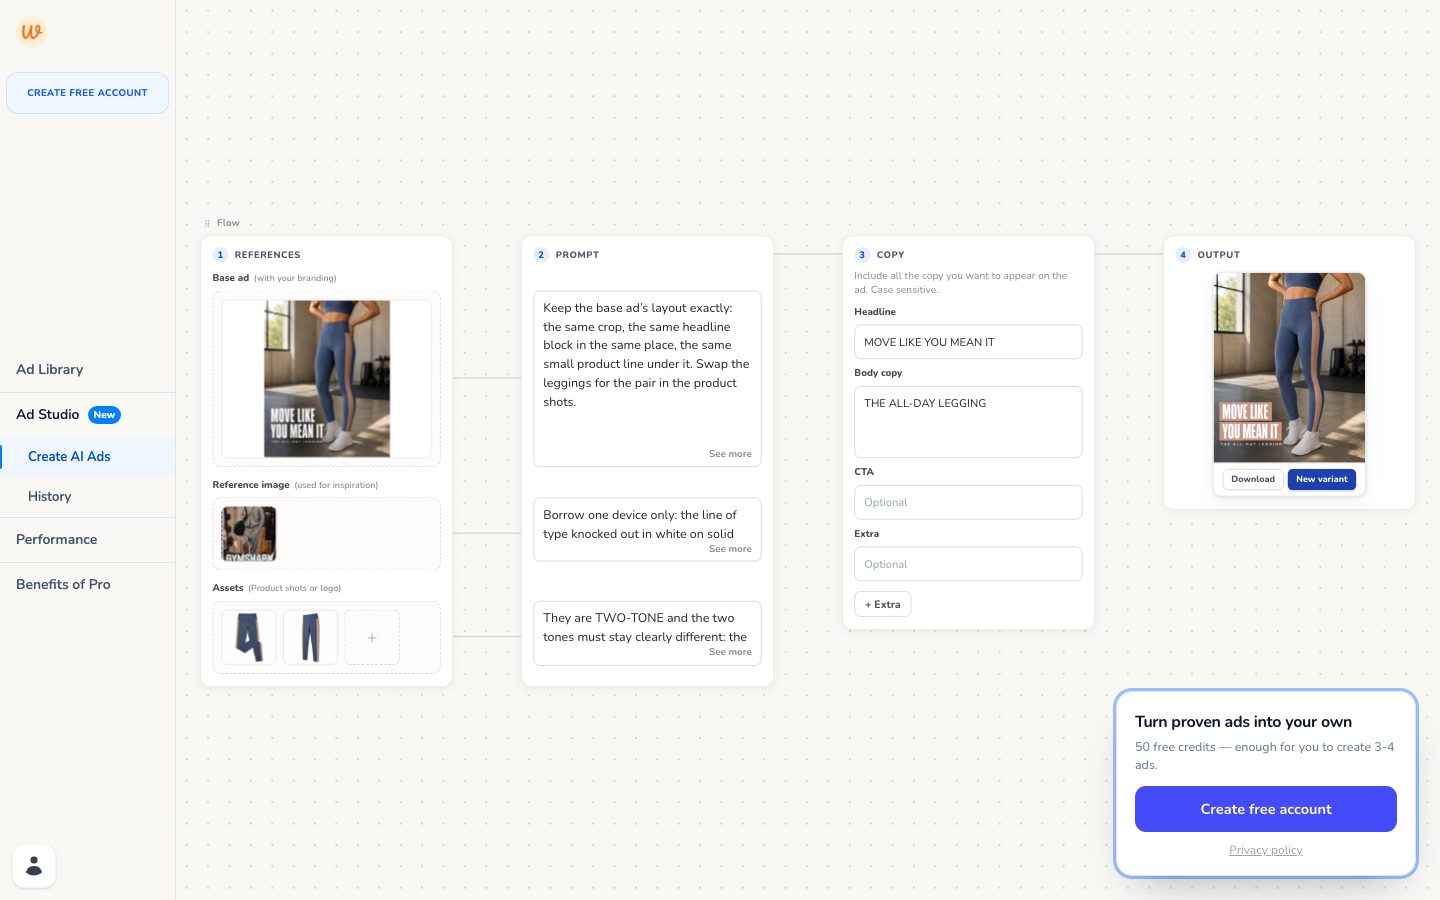Expand See more on first prompt
The width and height of the screenshot is (1440, 900).
tap(730, 454)
